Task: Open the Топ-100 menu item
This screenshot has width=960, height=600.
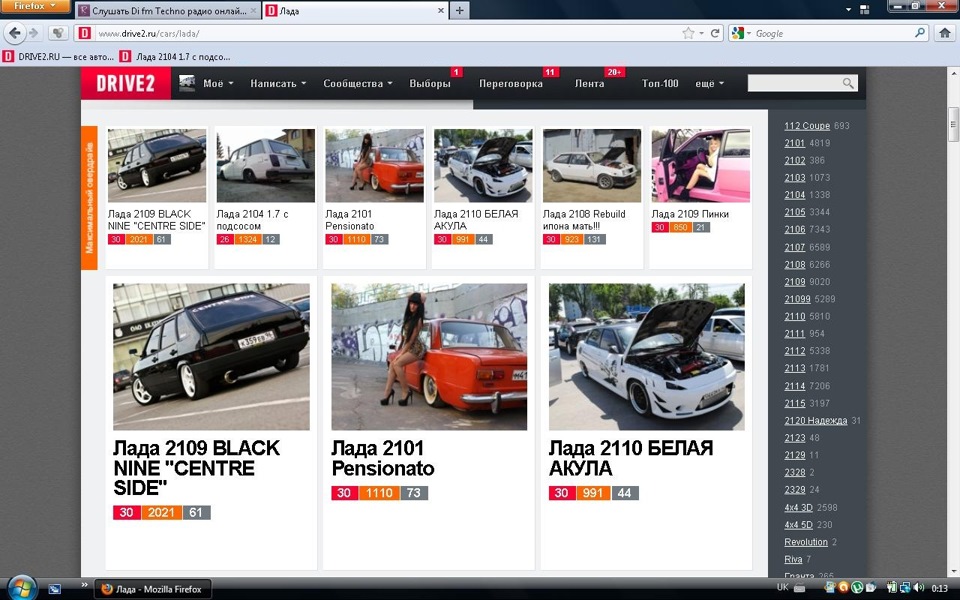Action: (x=660, y=83)
